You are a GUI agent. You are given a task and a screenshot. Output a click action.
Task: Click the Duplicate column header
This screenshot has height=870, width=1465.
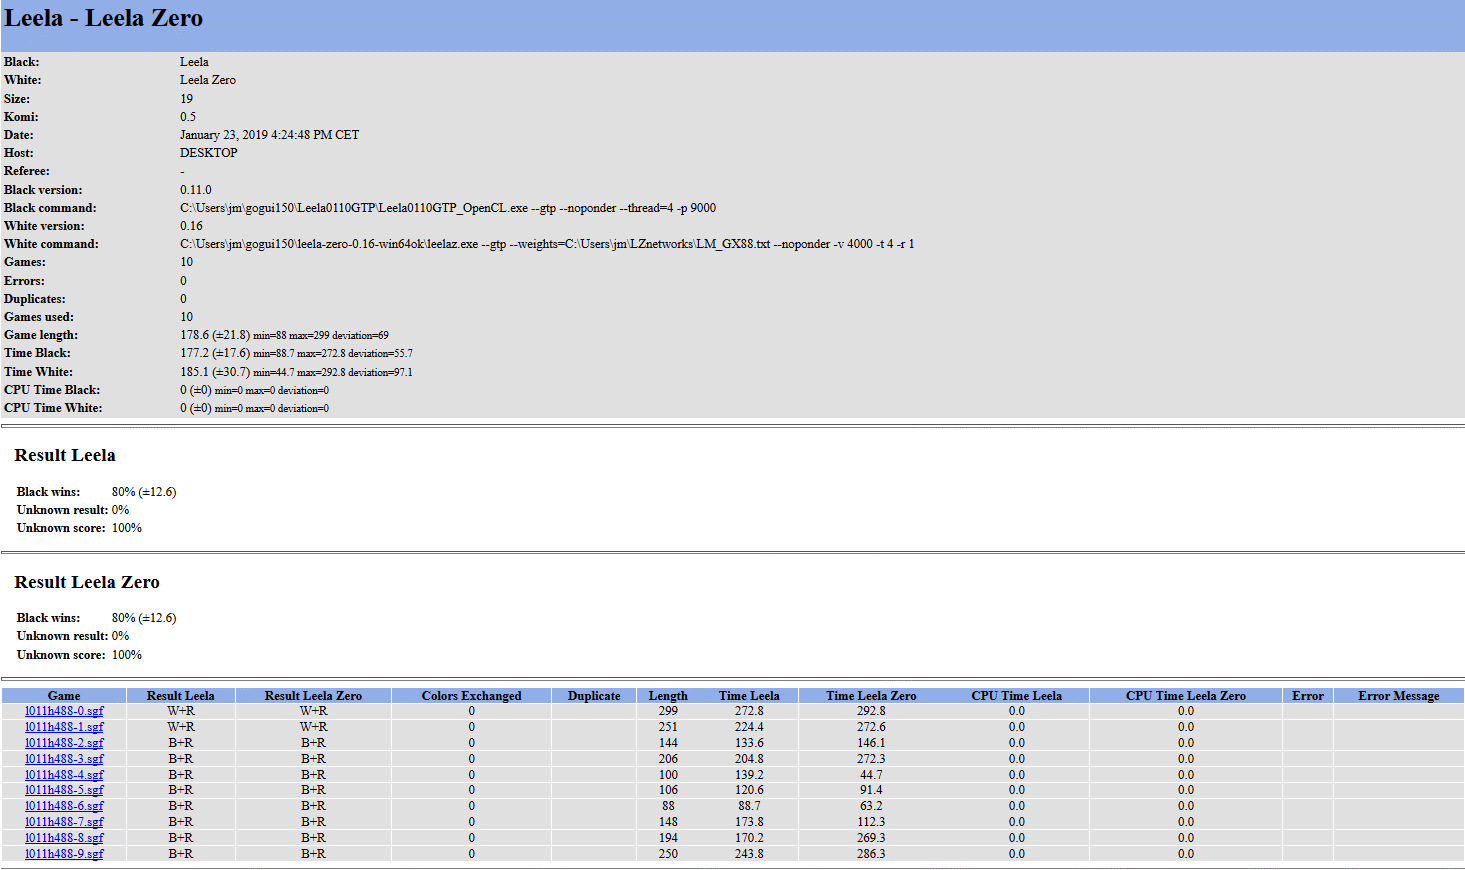[594, 696]
